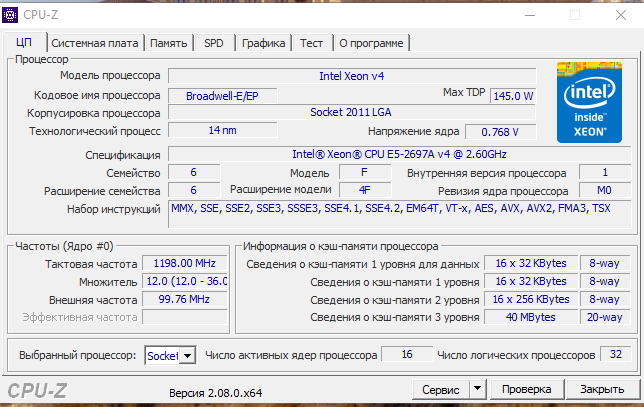Screen dimensions: 644x407
Task: Click the Версия 2.08.0.x64 text
Action: point(216,393)
